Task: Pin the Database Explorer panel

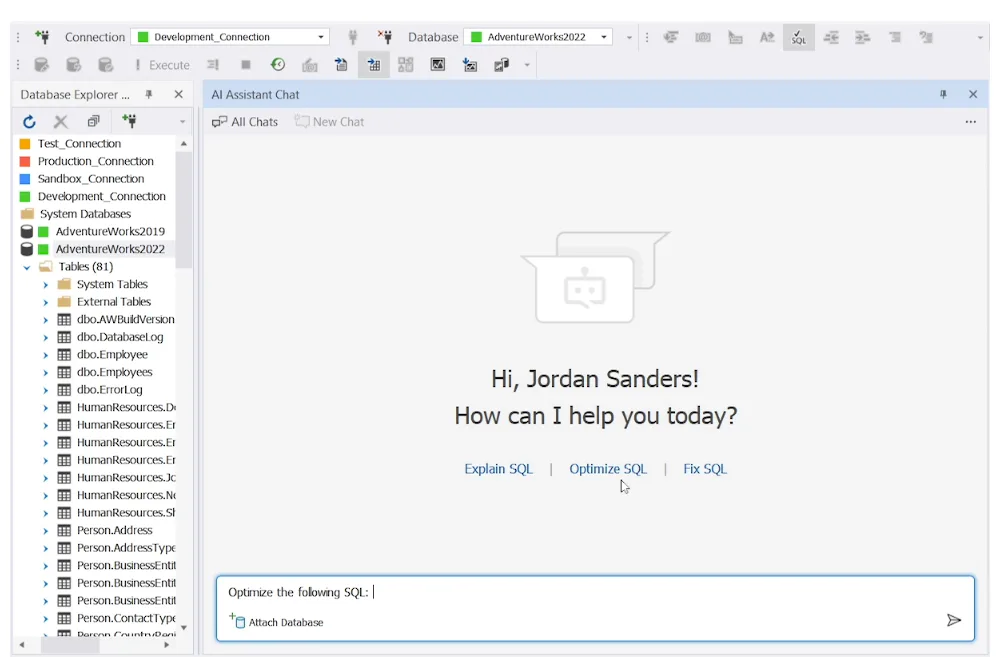Action: pyautogui.click(x=149, y=95)
